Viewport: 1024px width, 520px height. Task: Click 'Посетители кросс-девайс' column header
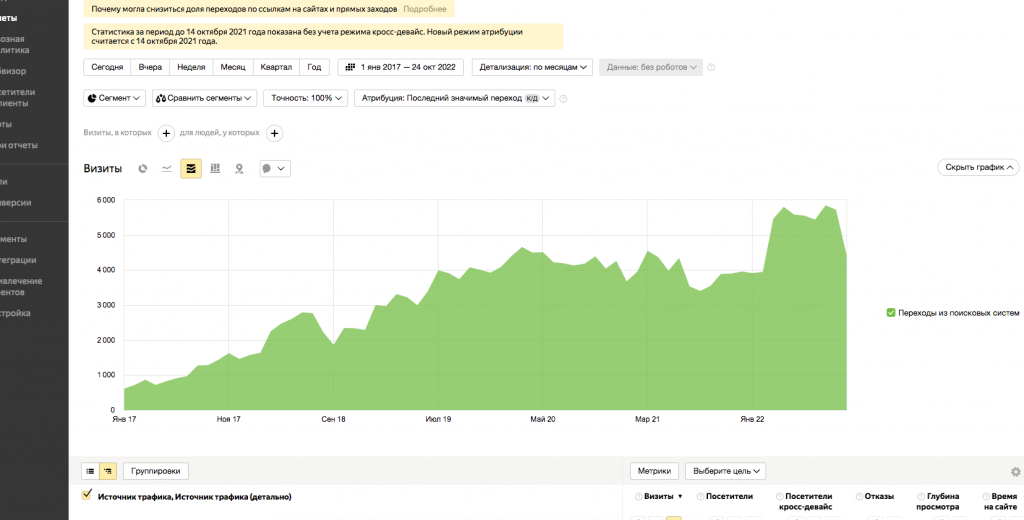(x=808, y=501)
